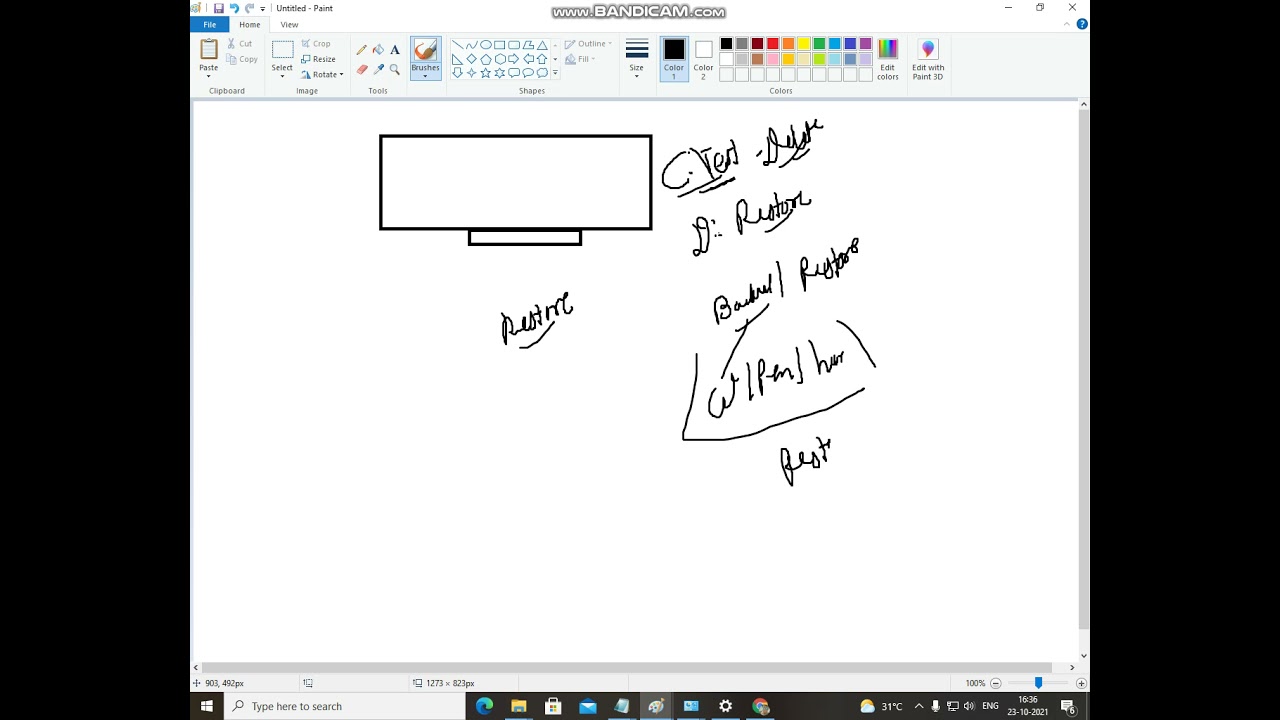Pick the purple color swatch
The width and height of the screenshot is (1280, 720).
coord(865,44)
